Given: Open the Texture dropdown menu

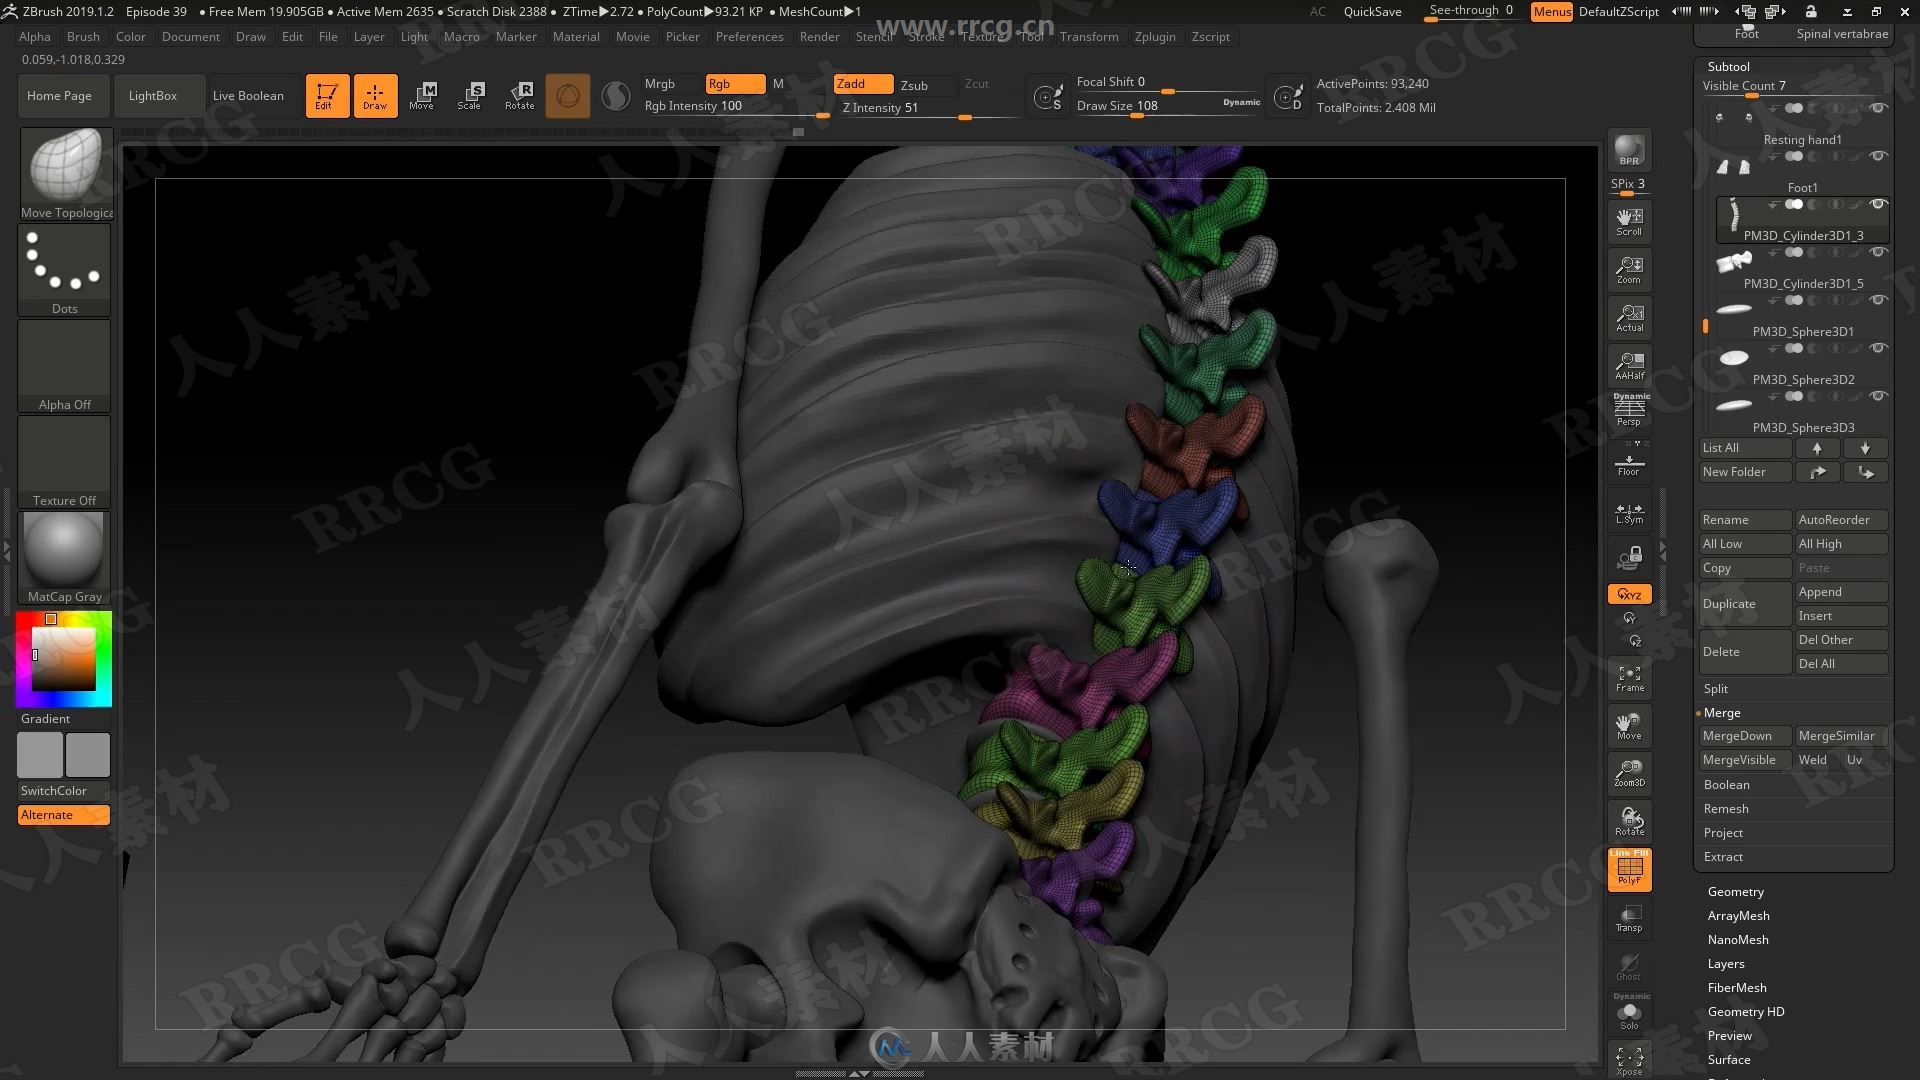Looking at the screenshot, I should tap(981, 36).
